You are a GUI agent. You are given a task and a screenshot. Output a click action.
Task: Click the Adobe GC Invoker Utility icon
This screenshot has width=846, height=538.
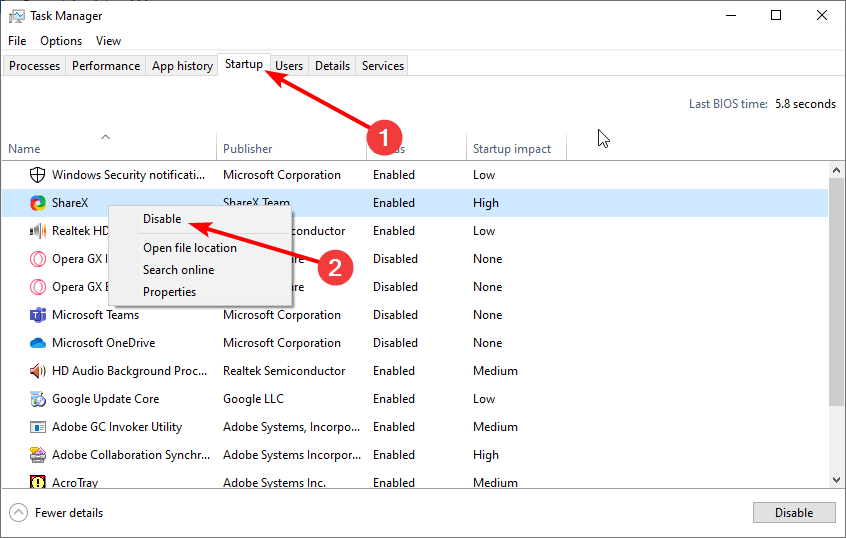38,427
